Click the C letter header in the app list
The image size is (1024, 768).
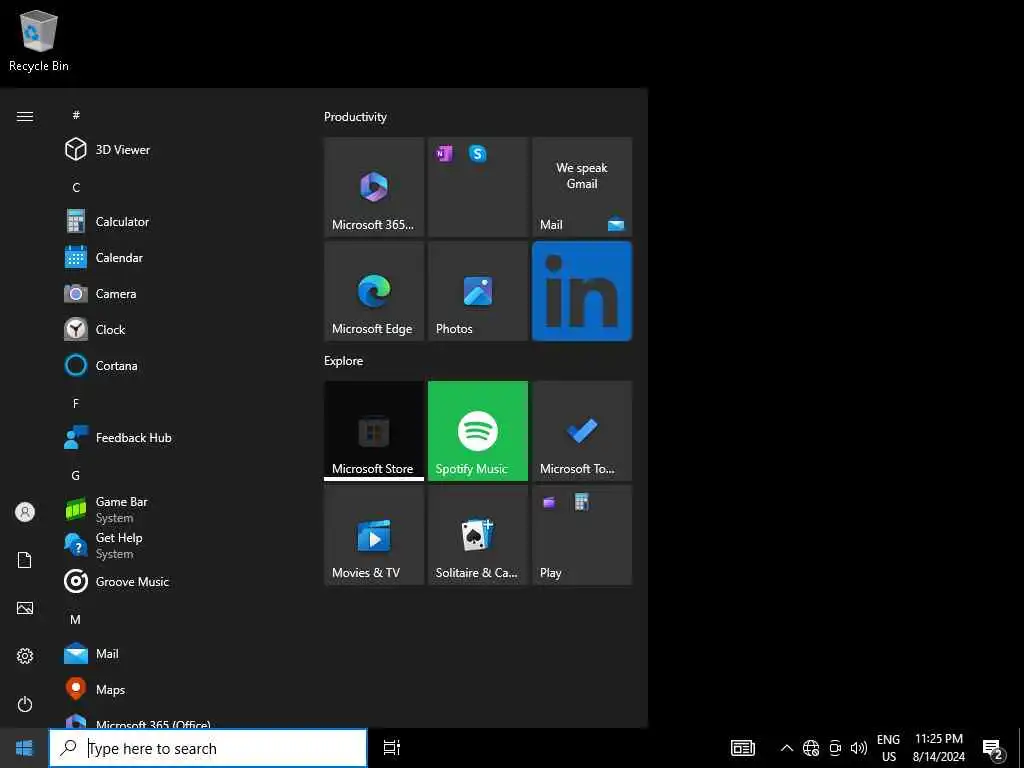[76, 187]
